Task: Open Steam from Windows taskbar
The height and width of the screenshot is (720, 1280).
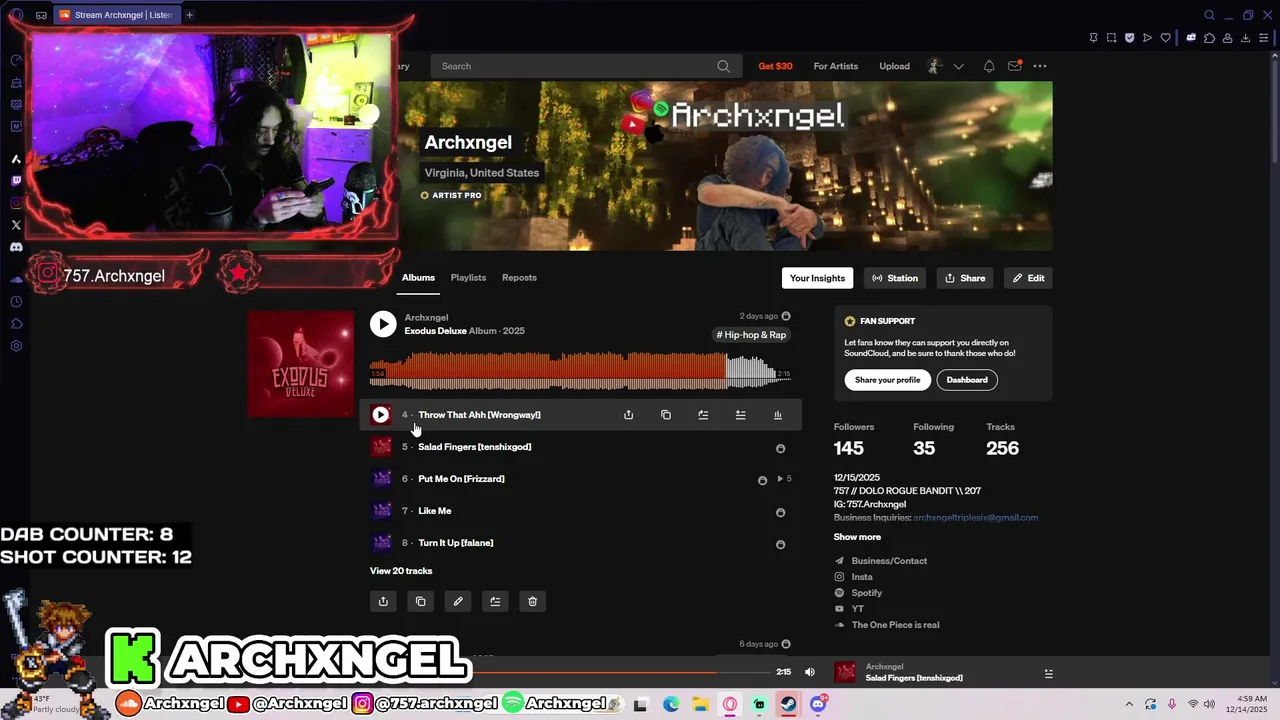Action: click(x=788, y=704)
